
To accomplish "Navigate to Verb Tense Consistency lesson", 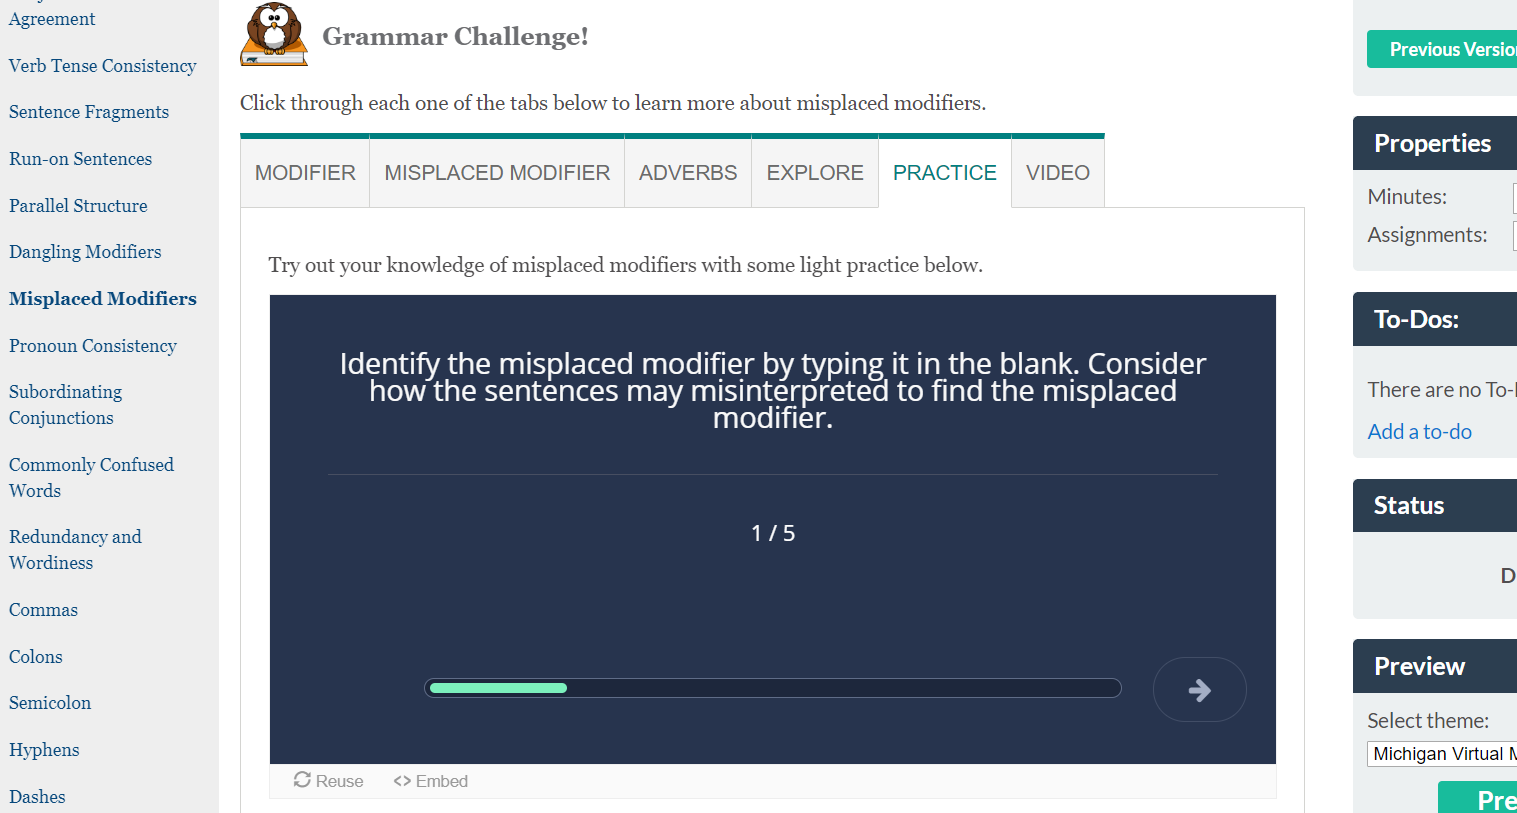I will click(102, 66).
